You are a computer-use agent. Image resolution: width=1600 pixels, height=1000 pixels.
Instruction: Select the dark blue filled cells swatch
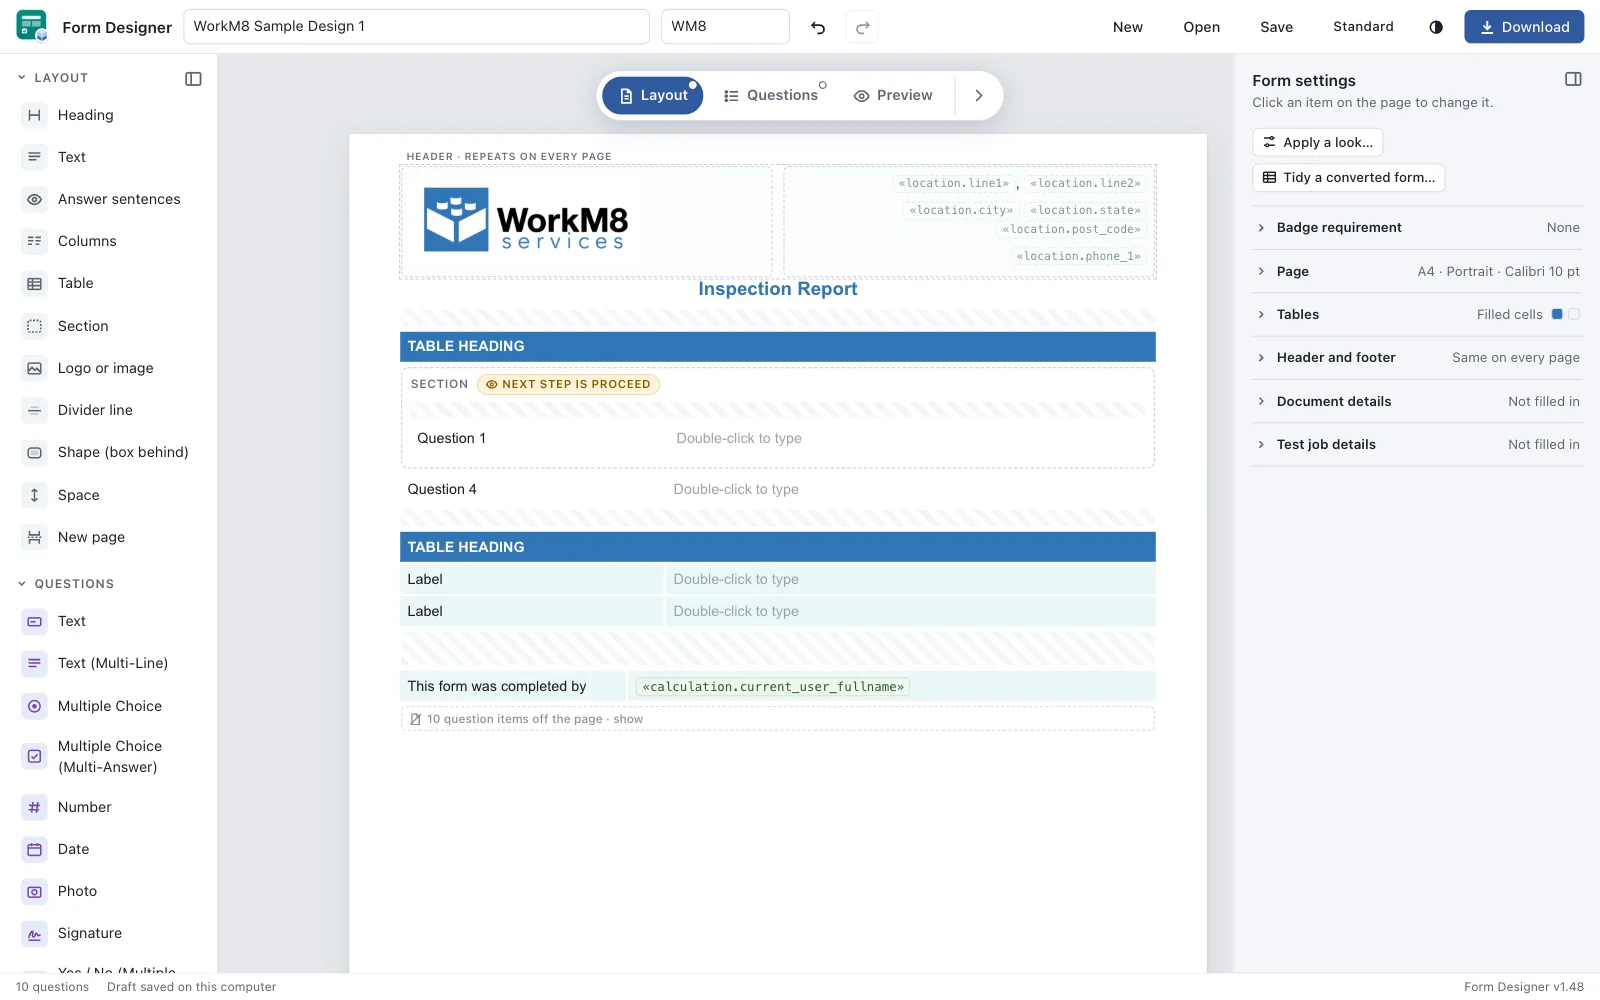click(1557, 314)
